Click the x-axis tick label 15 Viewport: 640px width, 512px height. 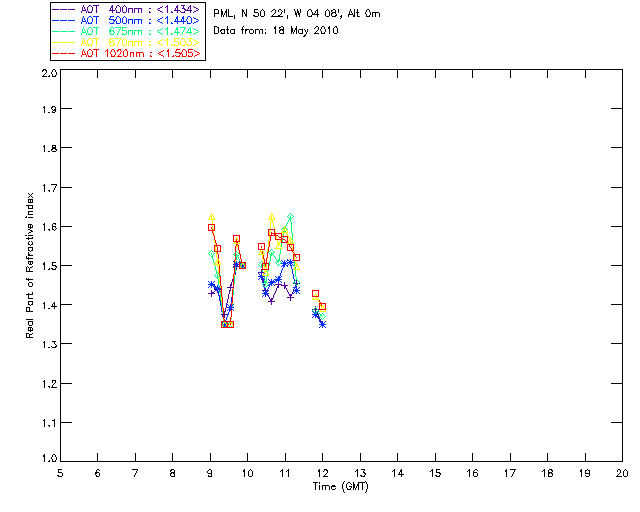(435, 473)
